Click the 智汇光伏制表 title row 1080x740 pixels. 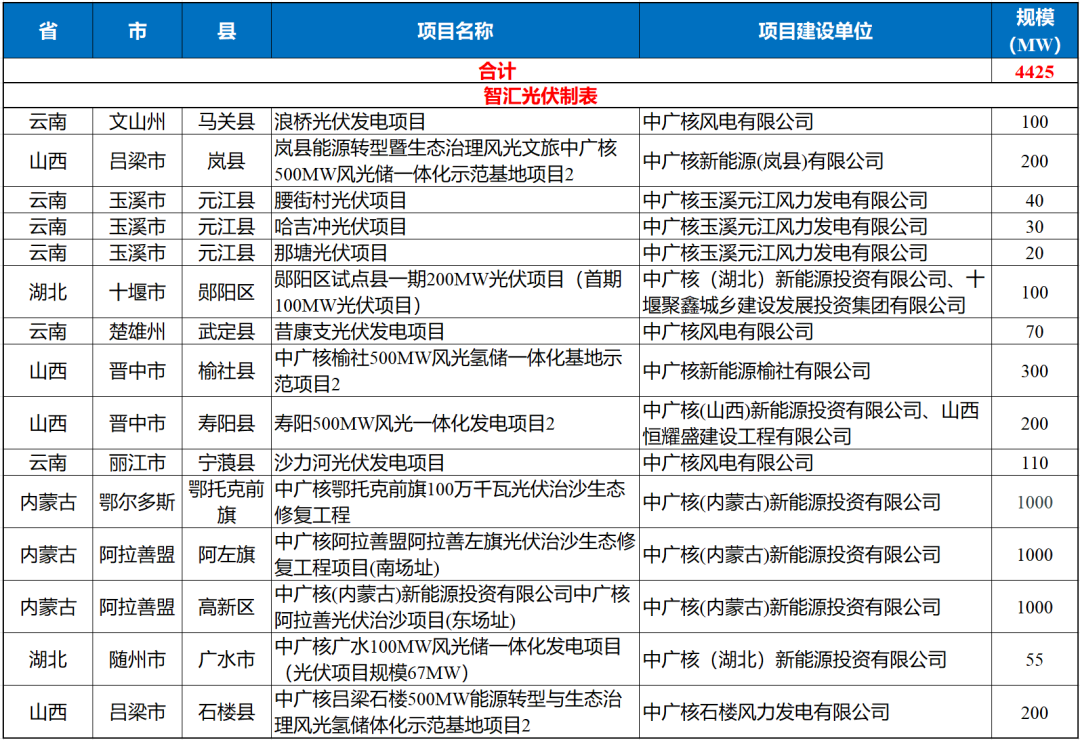coord(541,96)
